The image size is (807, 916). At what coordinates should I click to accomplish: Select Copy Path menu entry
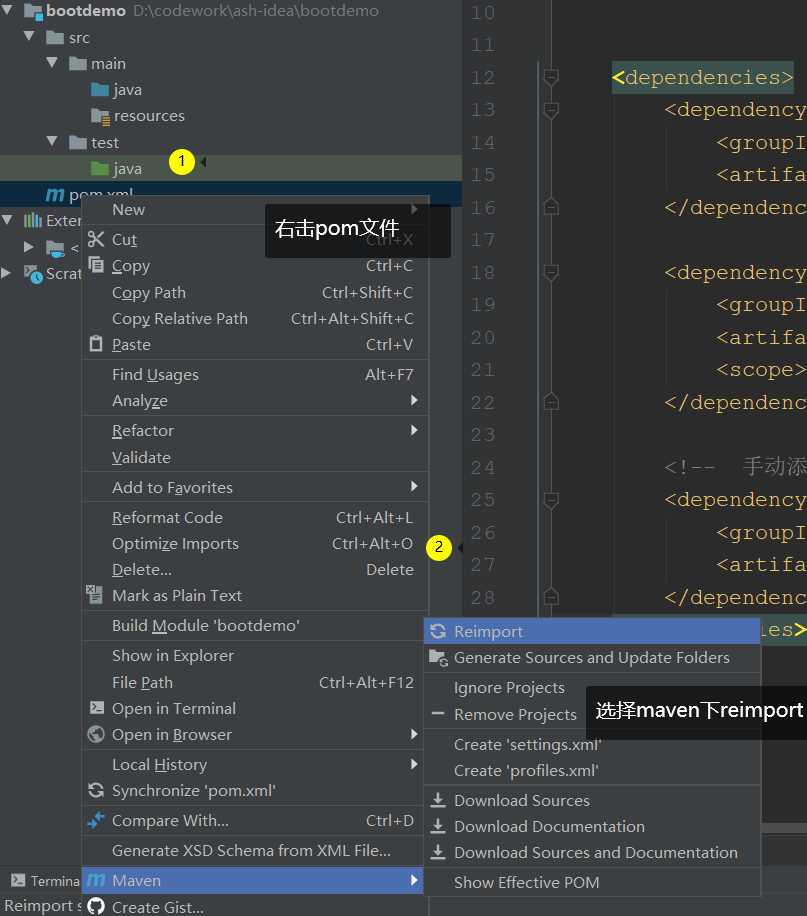click(x=255, y=292)
